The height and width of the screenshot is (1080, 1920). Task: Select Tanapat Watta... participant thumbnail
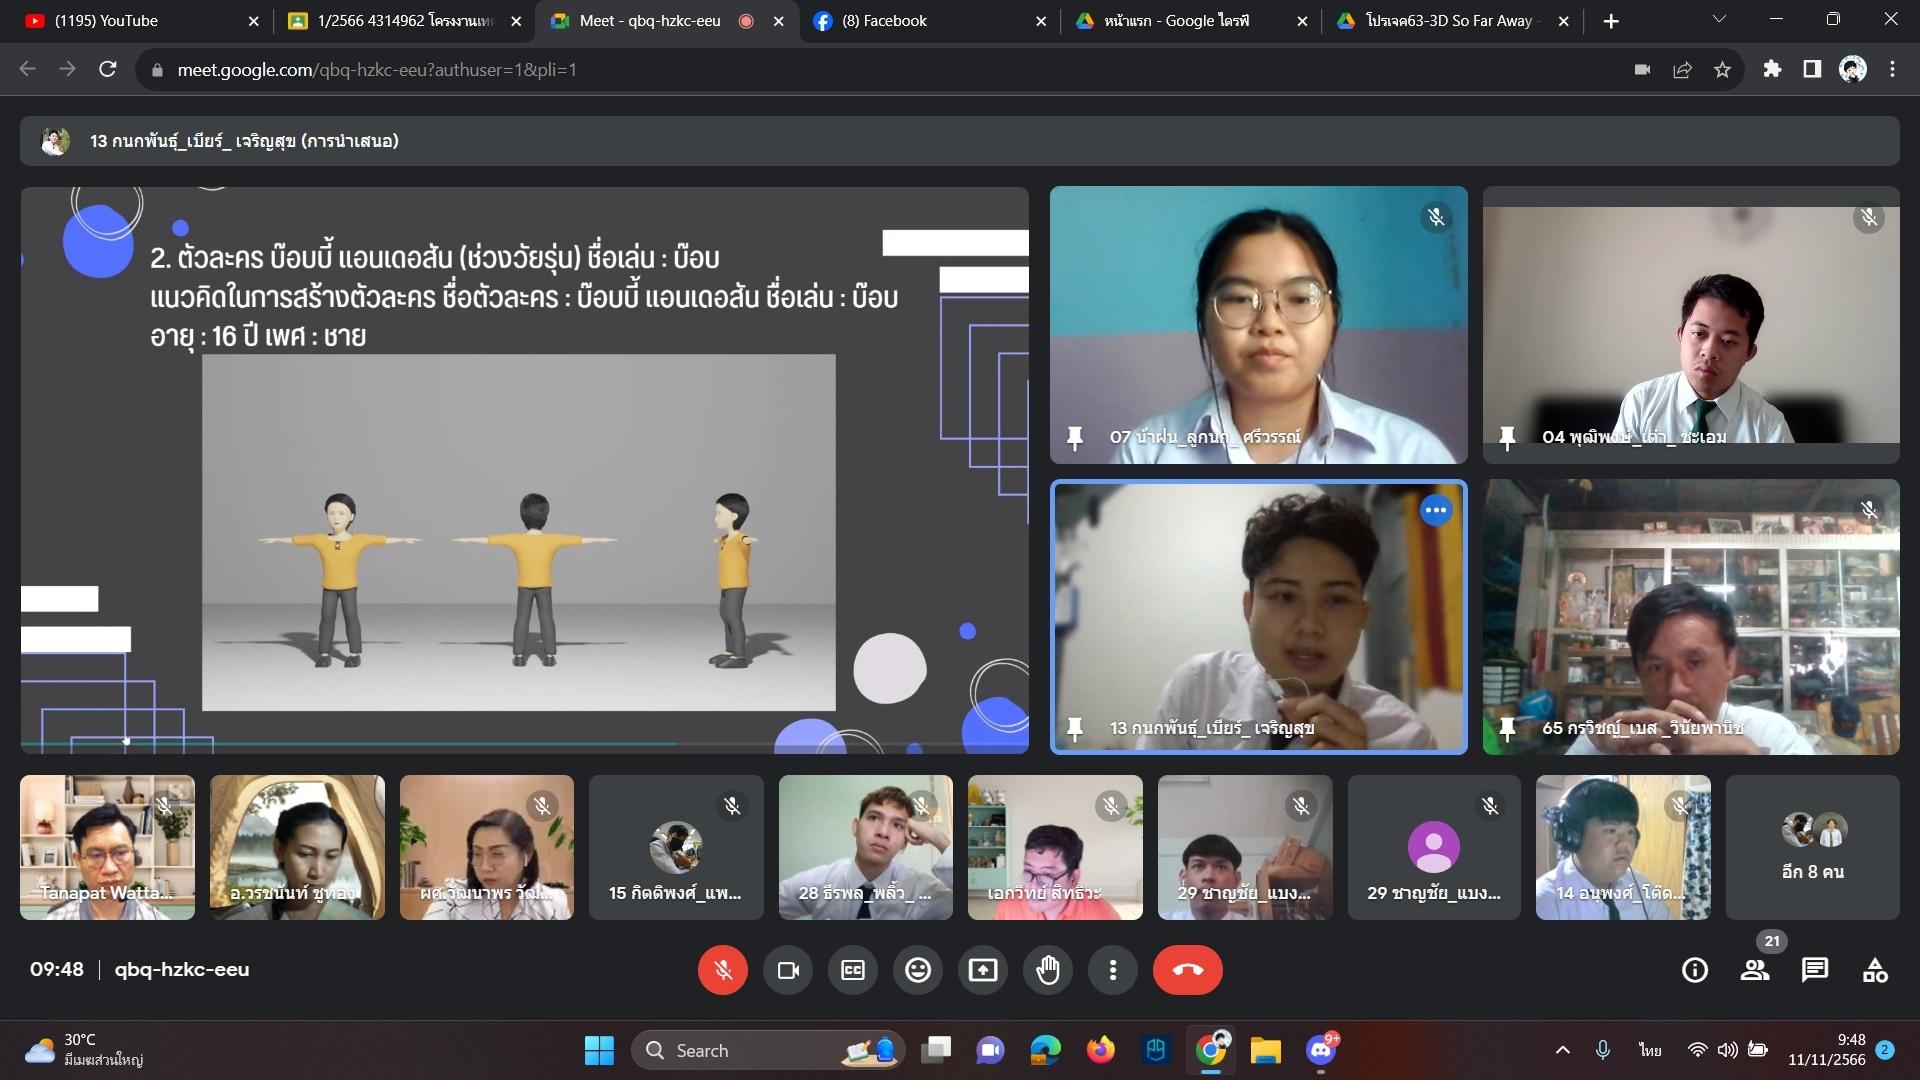click(x=108, y=847)
